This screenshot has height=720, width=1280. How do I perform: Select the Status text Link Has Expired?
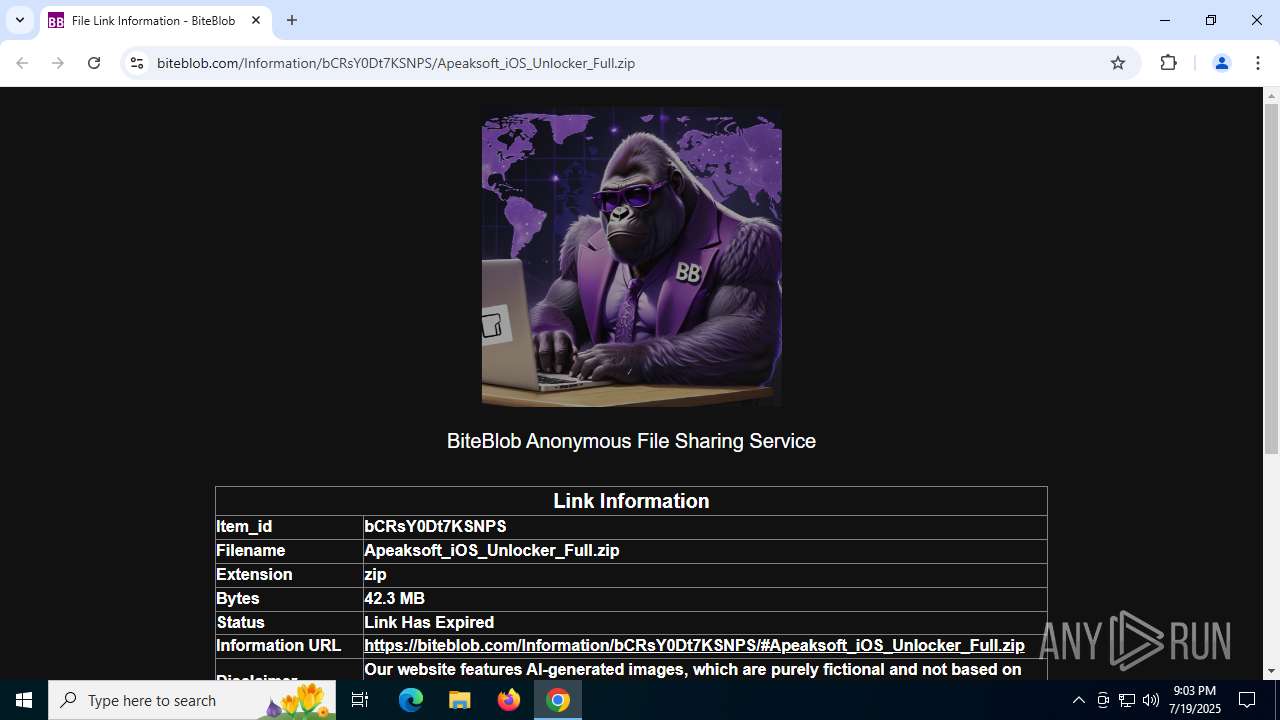[x=429, y=623]
